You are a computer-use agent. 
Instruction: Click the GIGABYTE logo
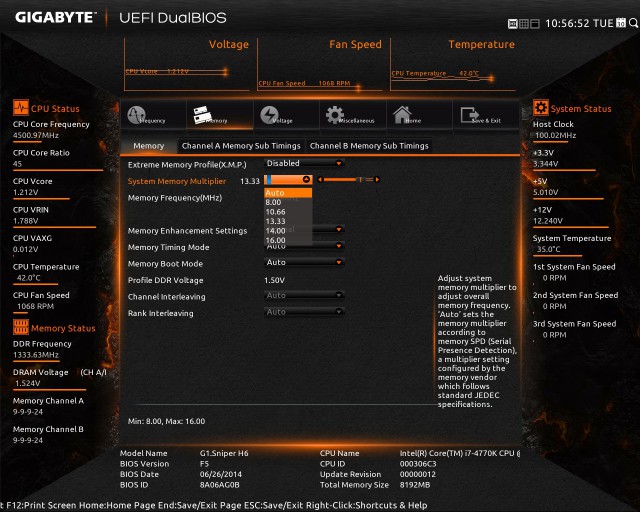click(x=55, y=18)
